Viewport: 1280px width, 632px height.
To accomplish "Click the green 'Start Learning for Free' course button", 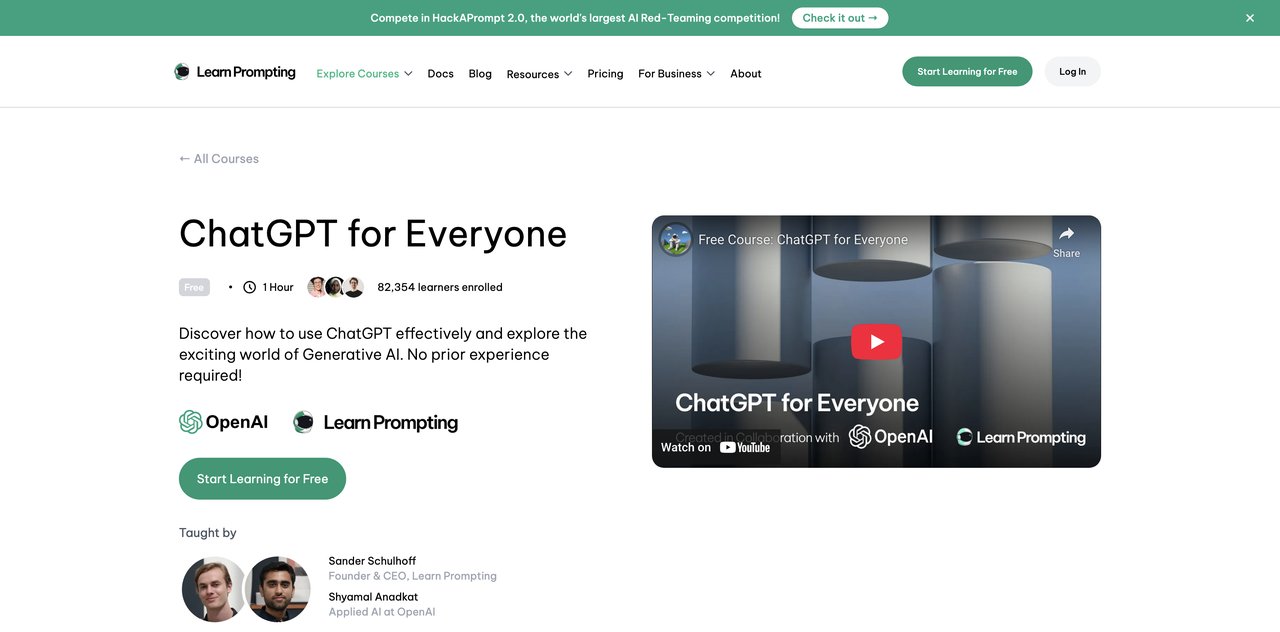I will 262,479.
